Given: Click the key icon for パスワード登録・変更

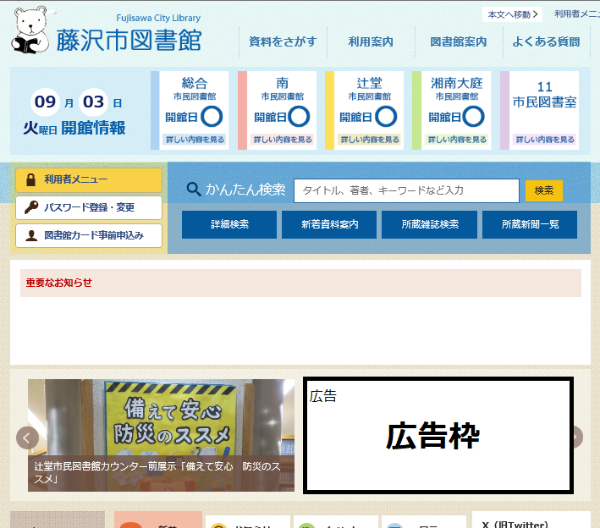Looking at the screenshot, I should click(x=31, y=208).
